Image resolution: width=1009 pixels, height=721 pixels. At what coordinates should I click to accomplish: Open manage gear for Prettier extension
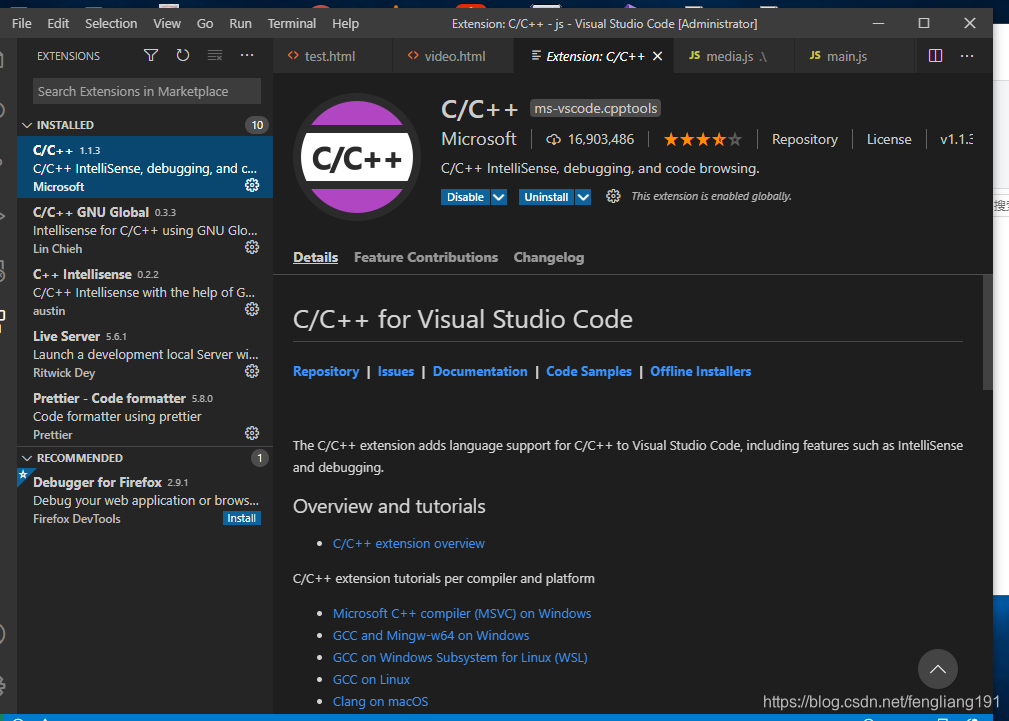(252, 433)
